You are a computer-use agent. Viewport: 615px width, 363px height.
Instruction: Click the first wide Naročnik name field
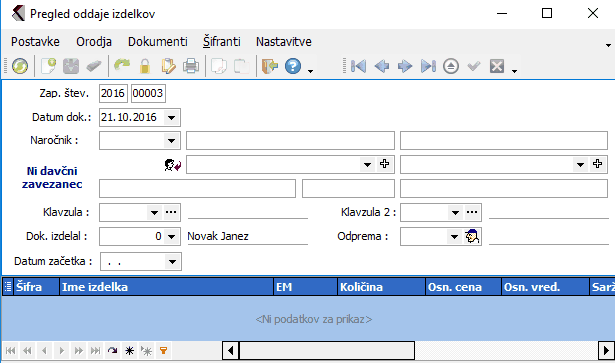pyautogui.click(x=290, y=141)
